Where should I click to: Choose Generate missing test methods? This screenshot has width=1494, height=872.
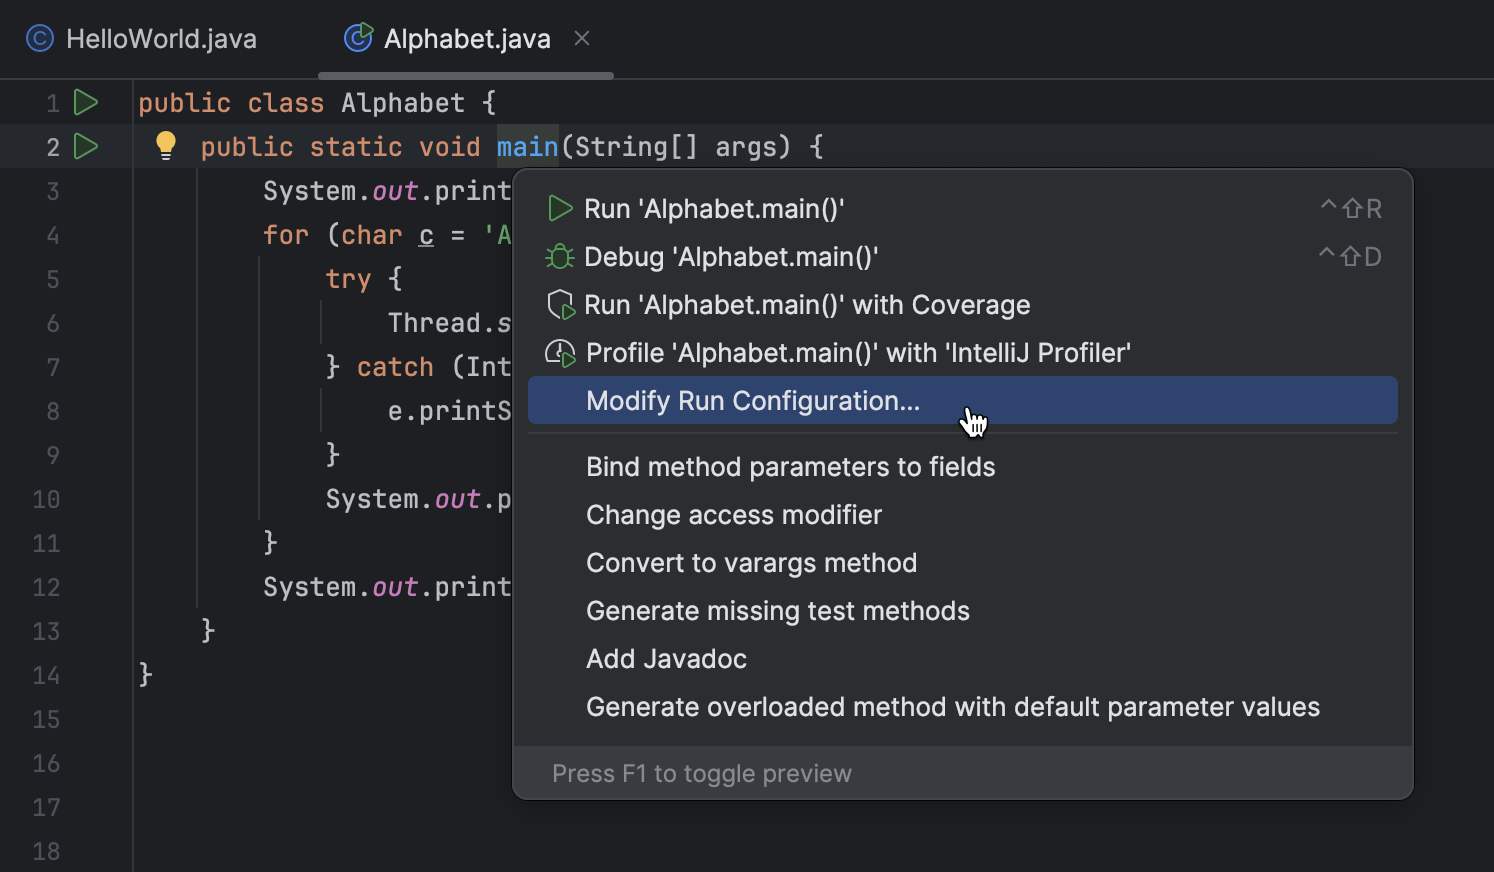click(x=778, y=610)
